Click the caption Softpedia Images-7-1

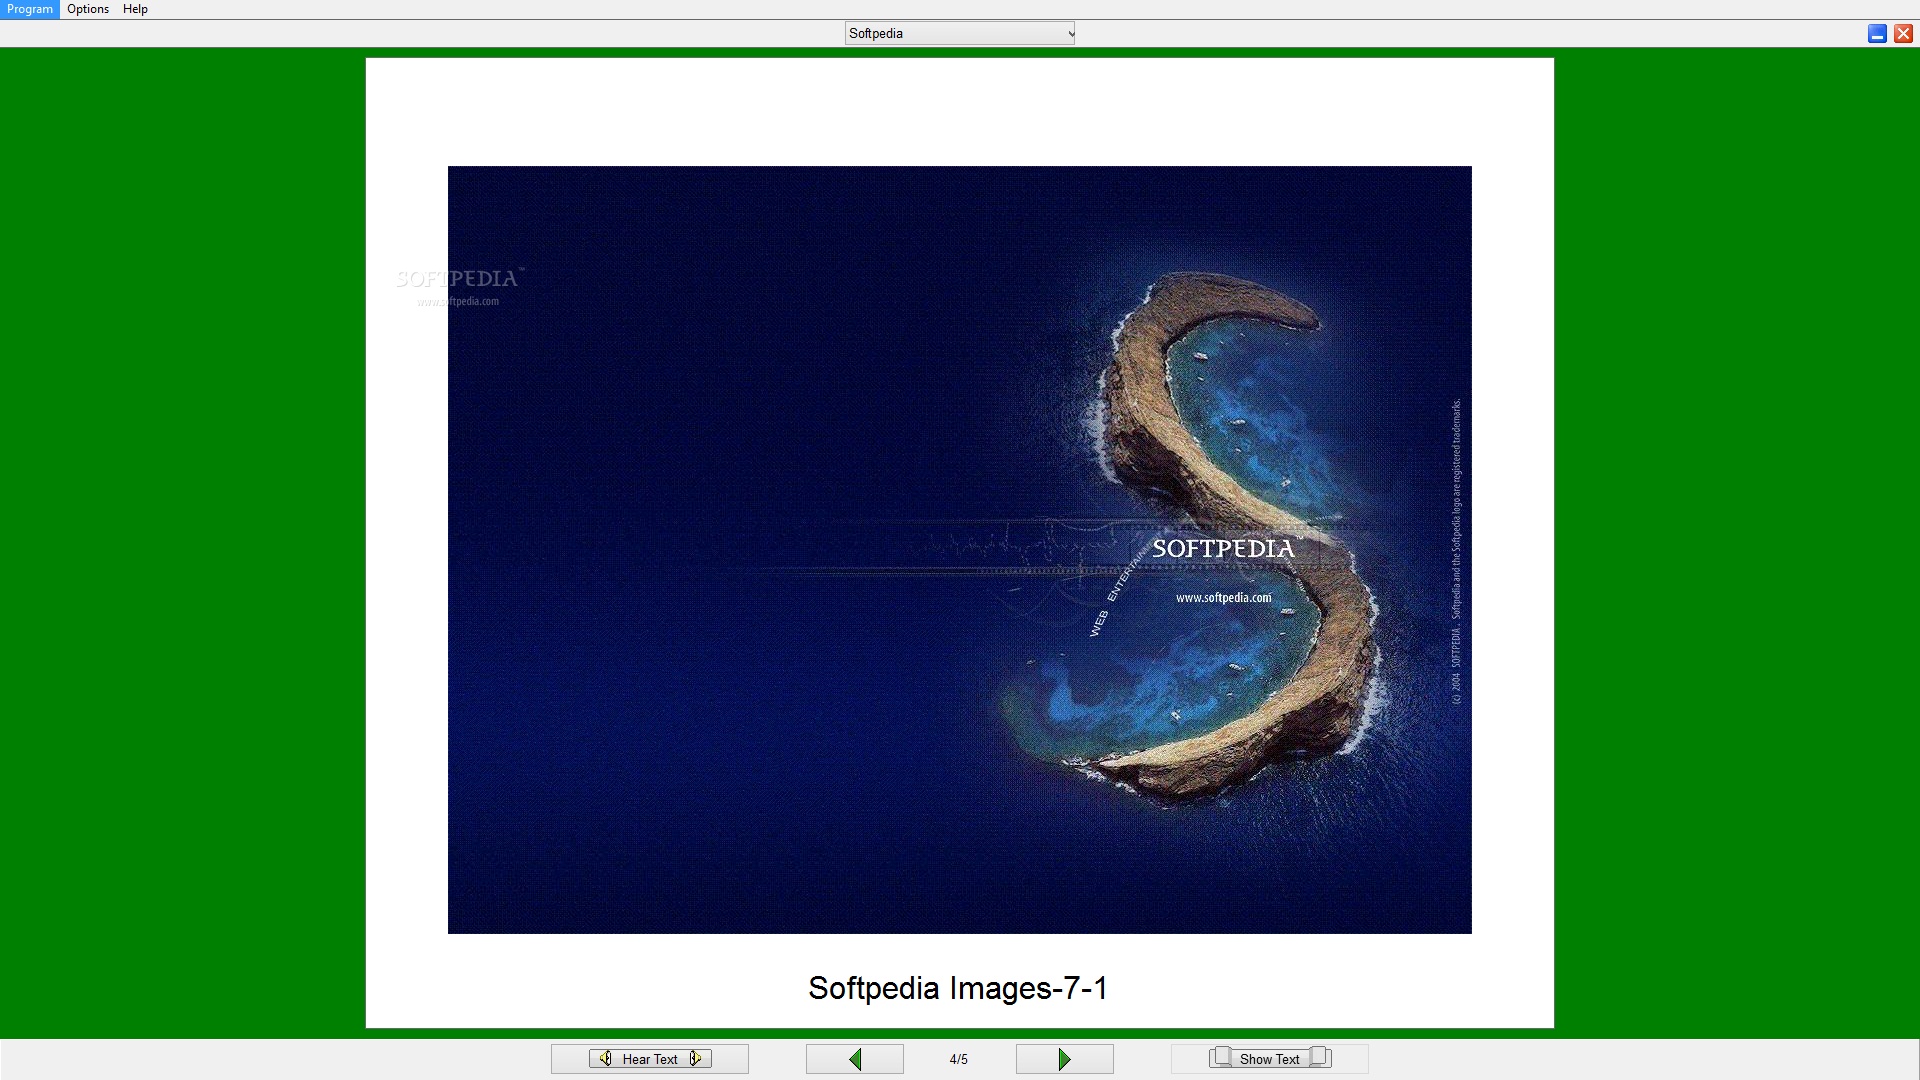(x=958, y=988)
